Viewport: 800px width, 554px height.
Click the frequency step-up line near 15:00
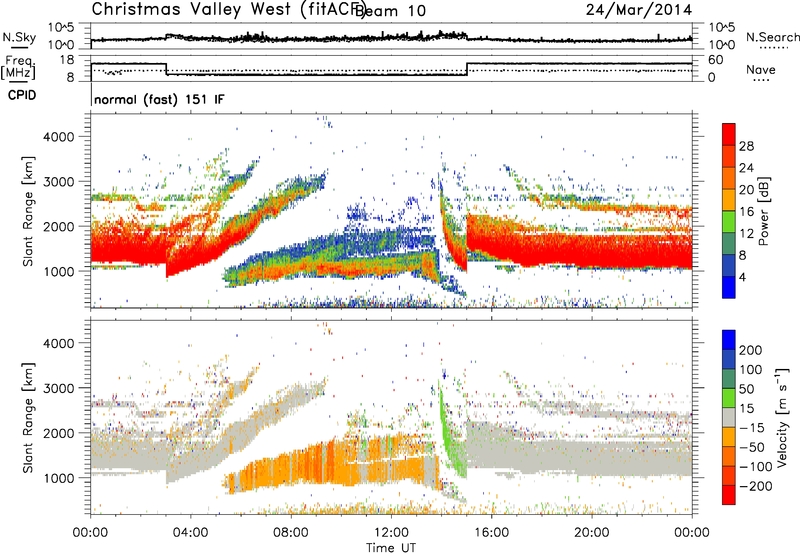coord(467,69)
